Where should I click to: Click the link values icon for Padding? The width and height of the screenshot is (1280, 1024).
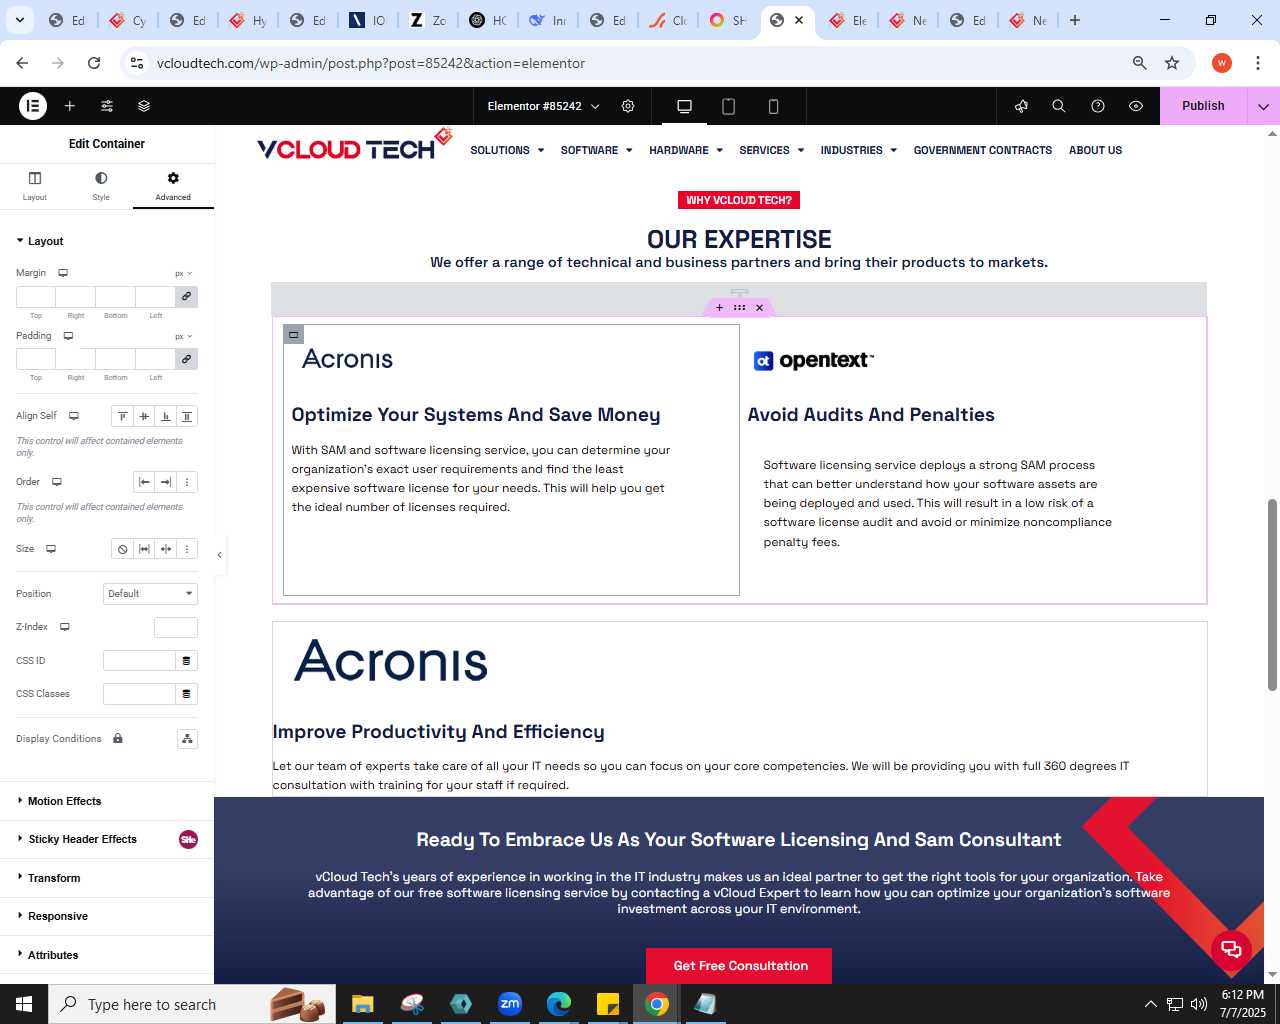point(186,359)
